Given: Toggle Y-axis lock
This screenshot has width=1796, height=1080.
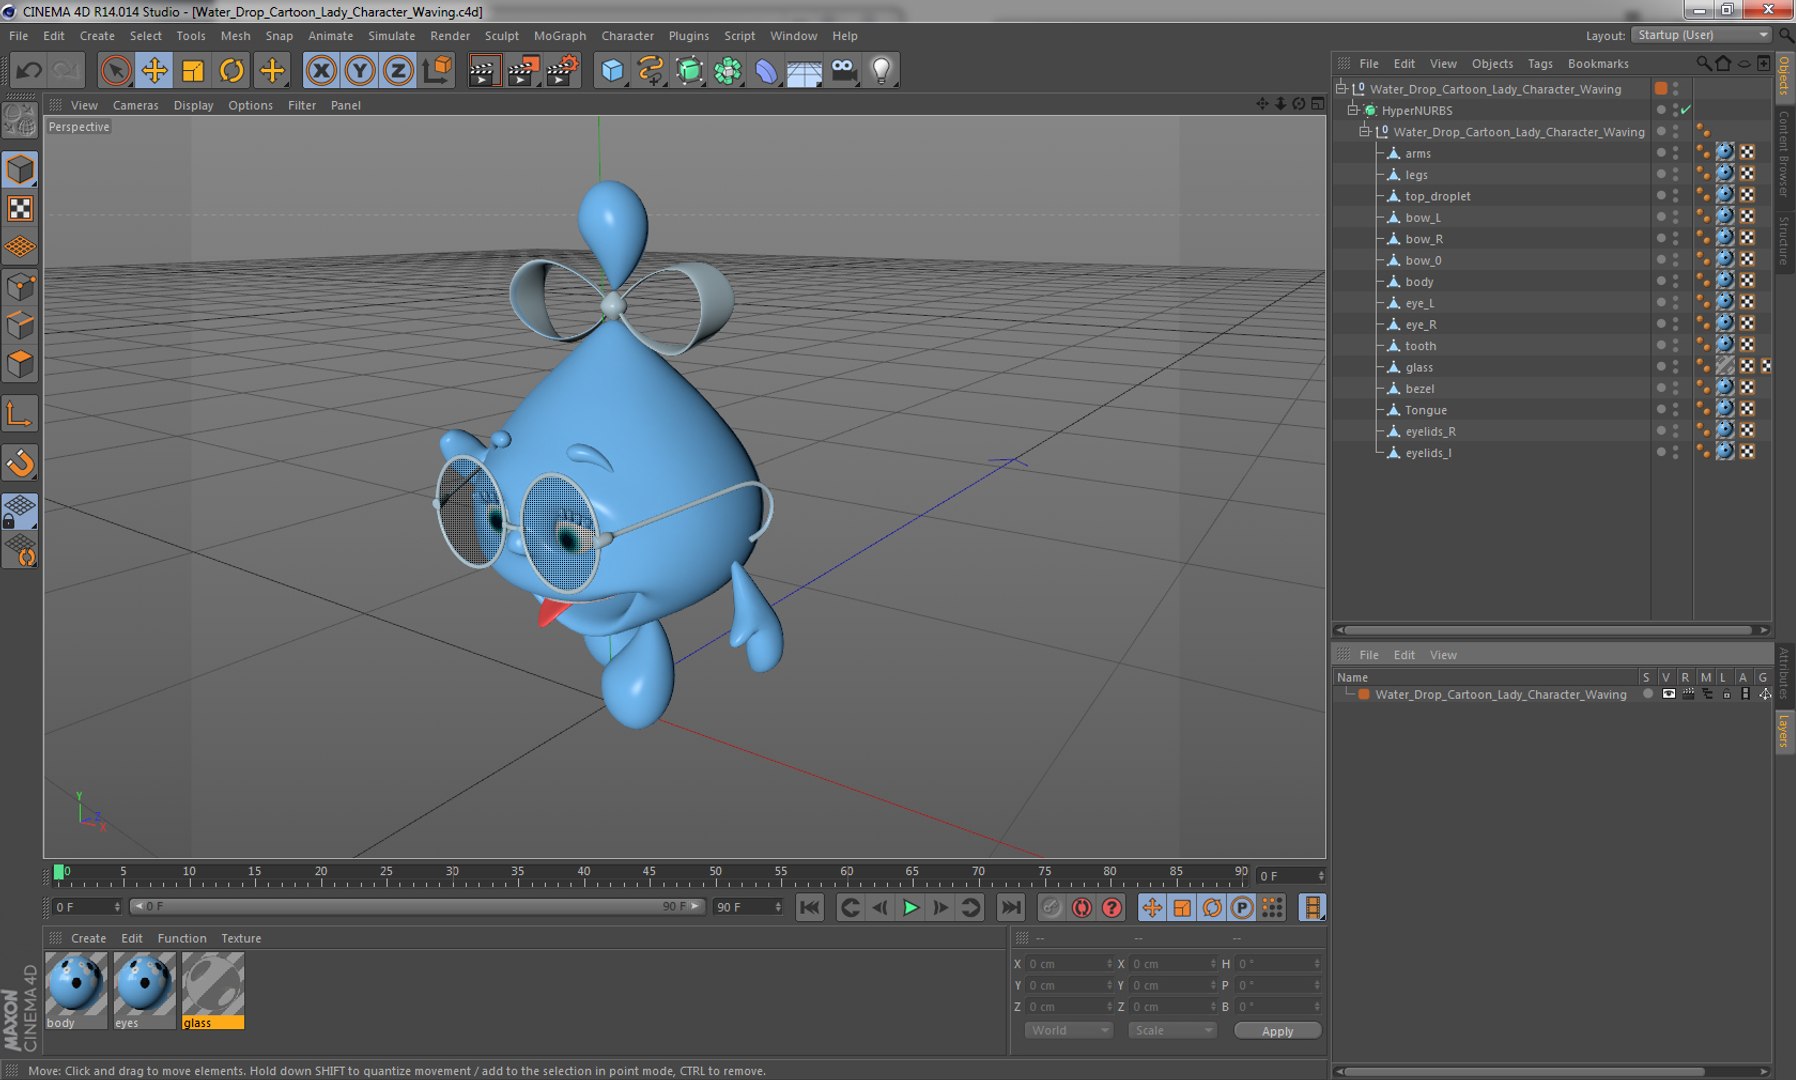Looking at the screenshot, I should pyautogui.click(x=360, y=70).
